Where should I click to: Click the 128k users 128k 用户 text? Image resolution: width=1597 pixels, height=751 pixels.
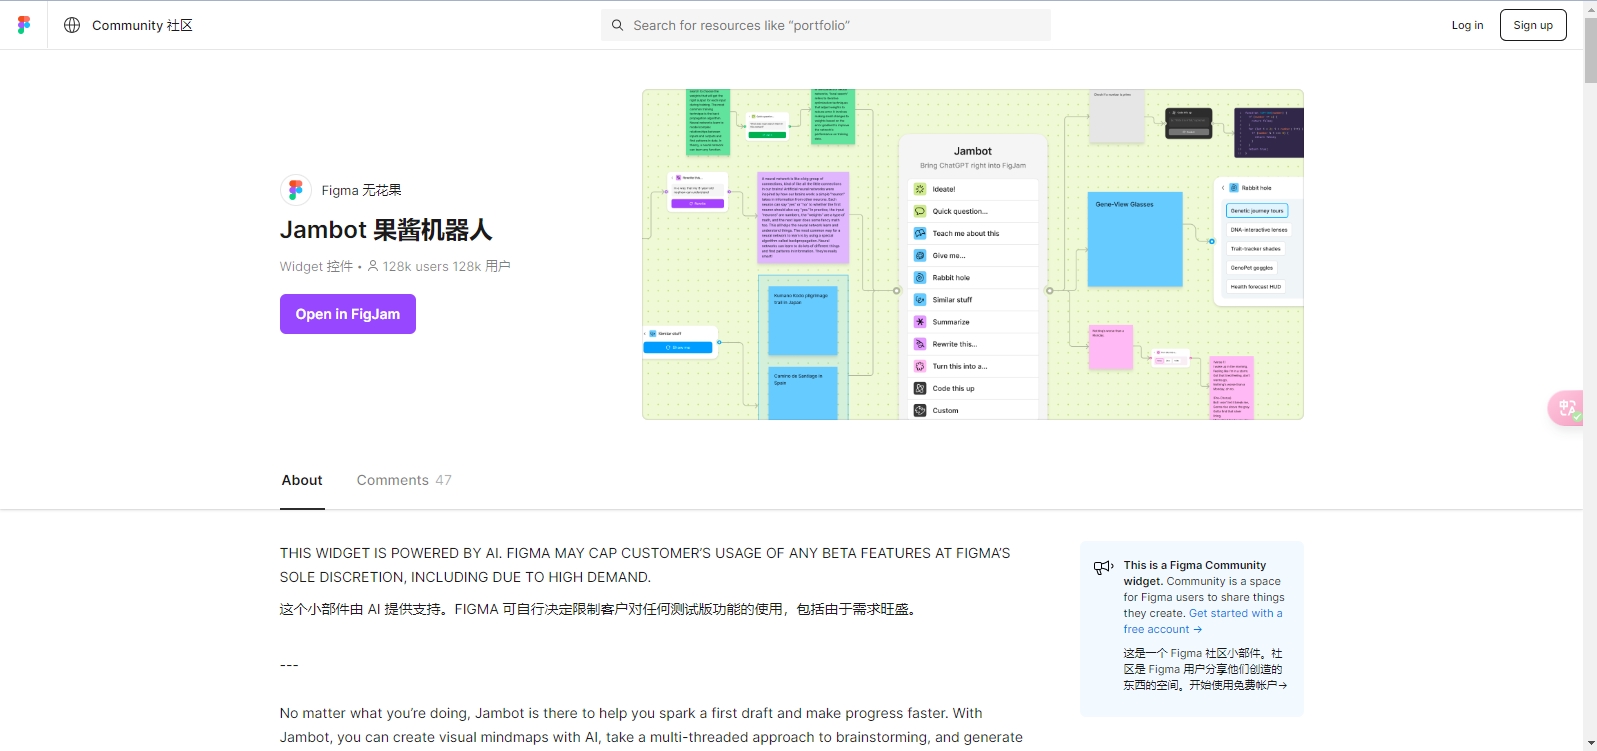point(447,266)
